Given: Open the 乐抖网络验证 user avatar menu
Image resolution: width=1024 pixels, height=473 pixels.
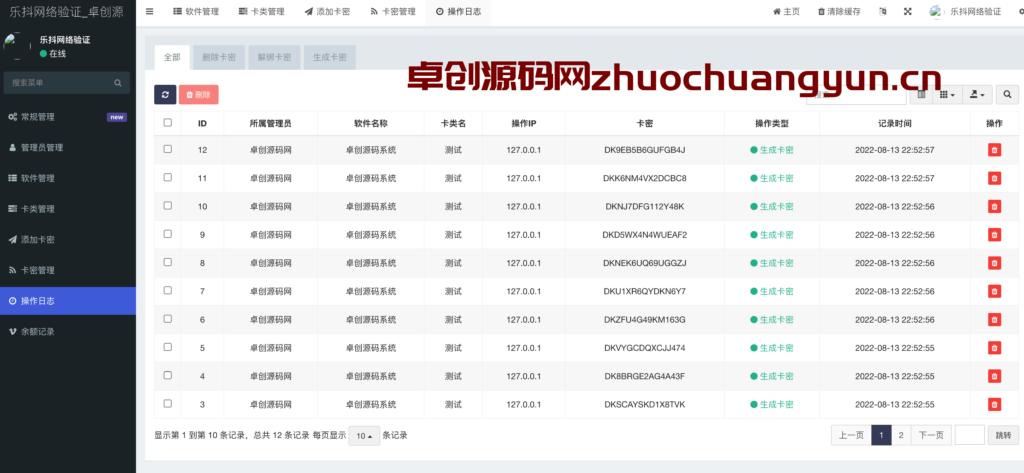Looking at the screenshot, I should pos(965,12).
